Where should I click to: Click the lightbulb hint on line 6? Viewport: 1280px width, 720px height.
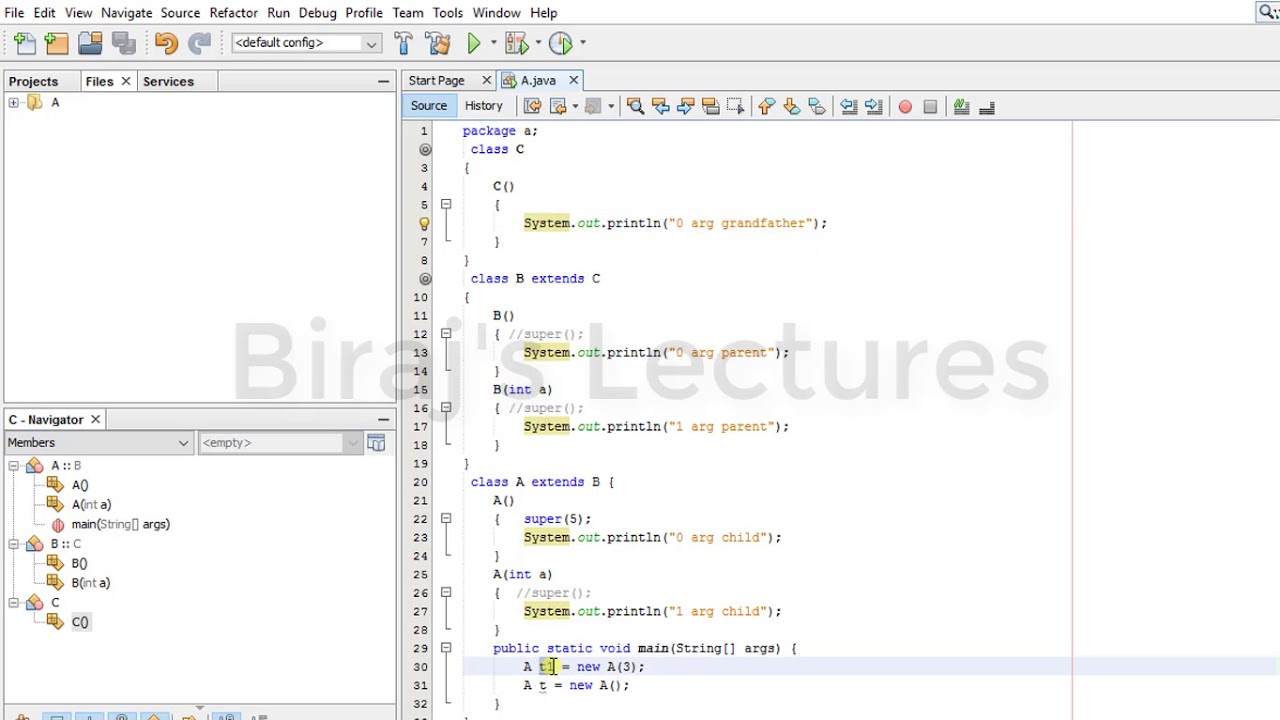pos(424,224)
